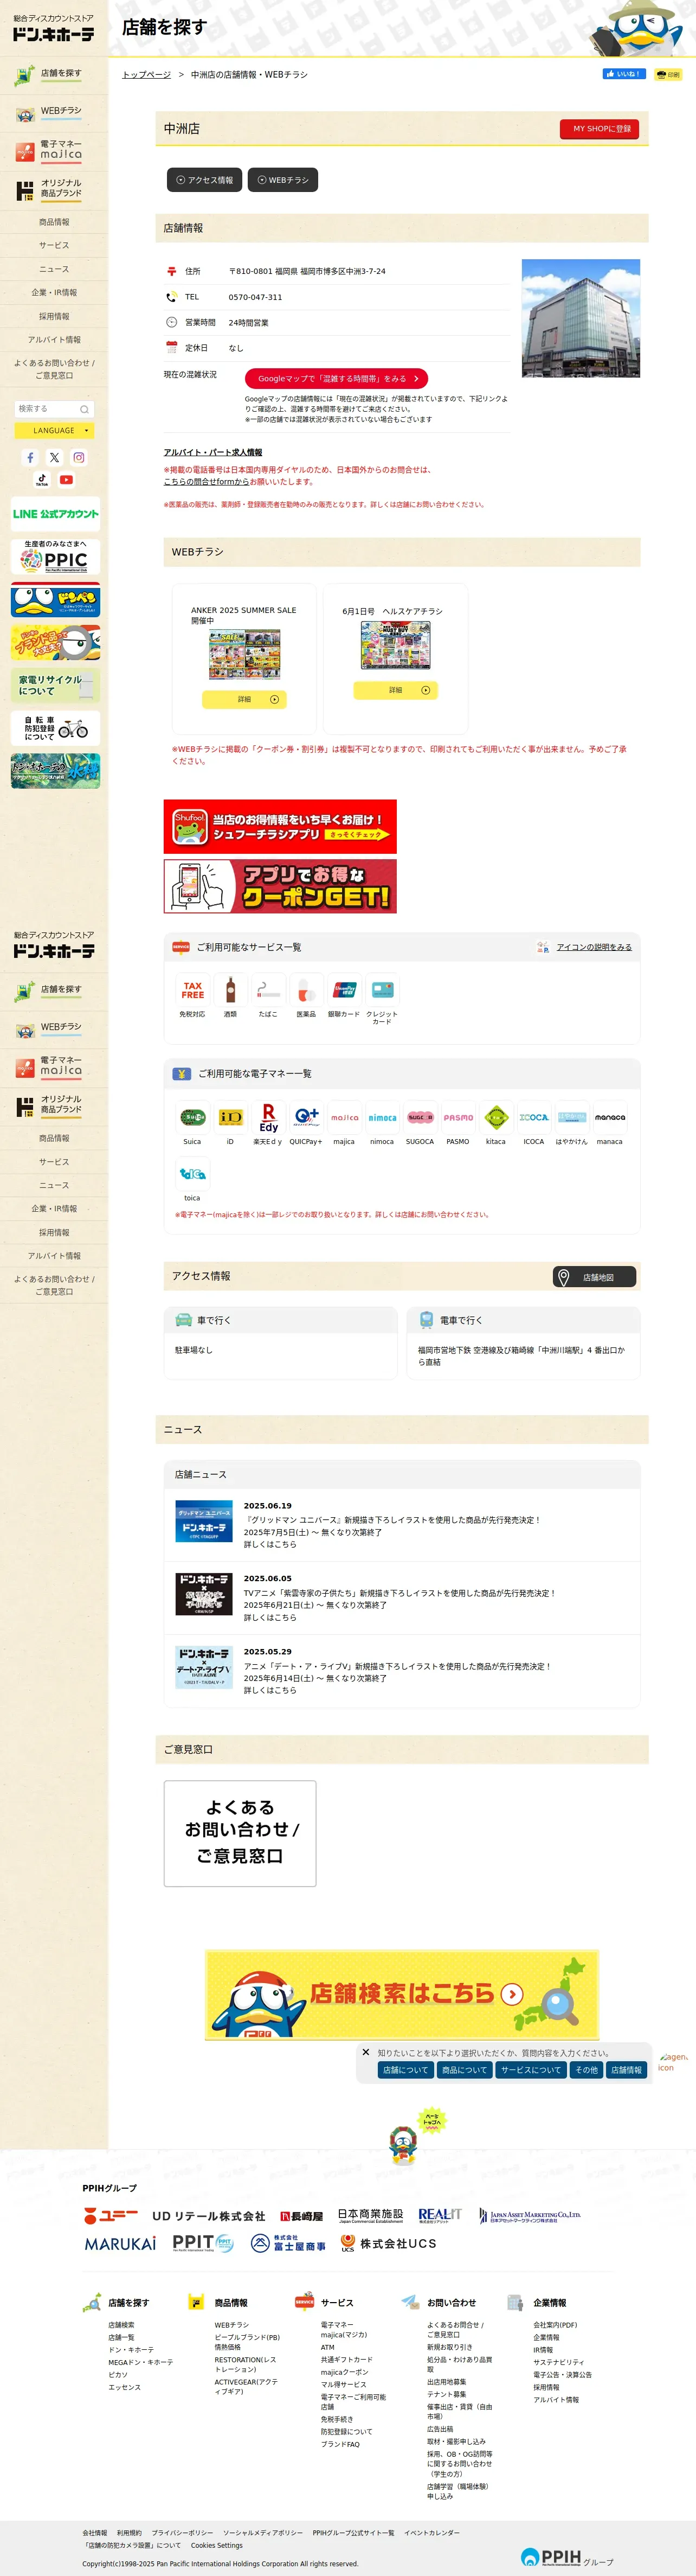Click the クレジットカード service icon
The image size is (696, 2576).
point(382,990)
